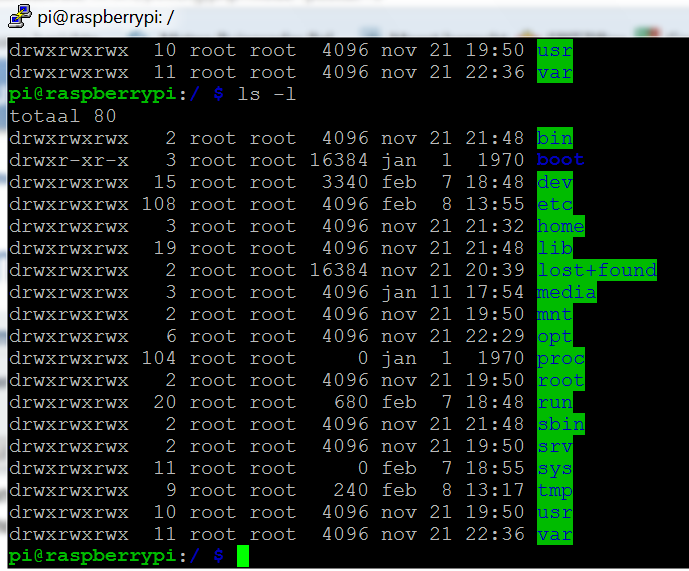The image size is (689, 571).
Task: Click the 'lost+found' directory name
Action: 596,270
